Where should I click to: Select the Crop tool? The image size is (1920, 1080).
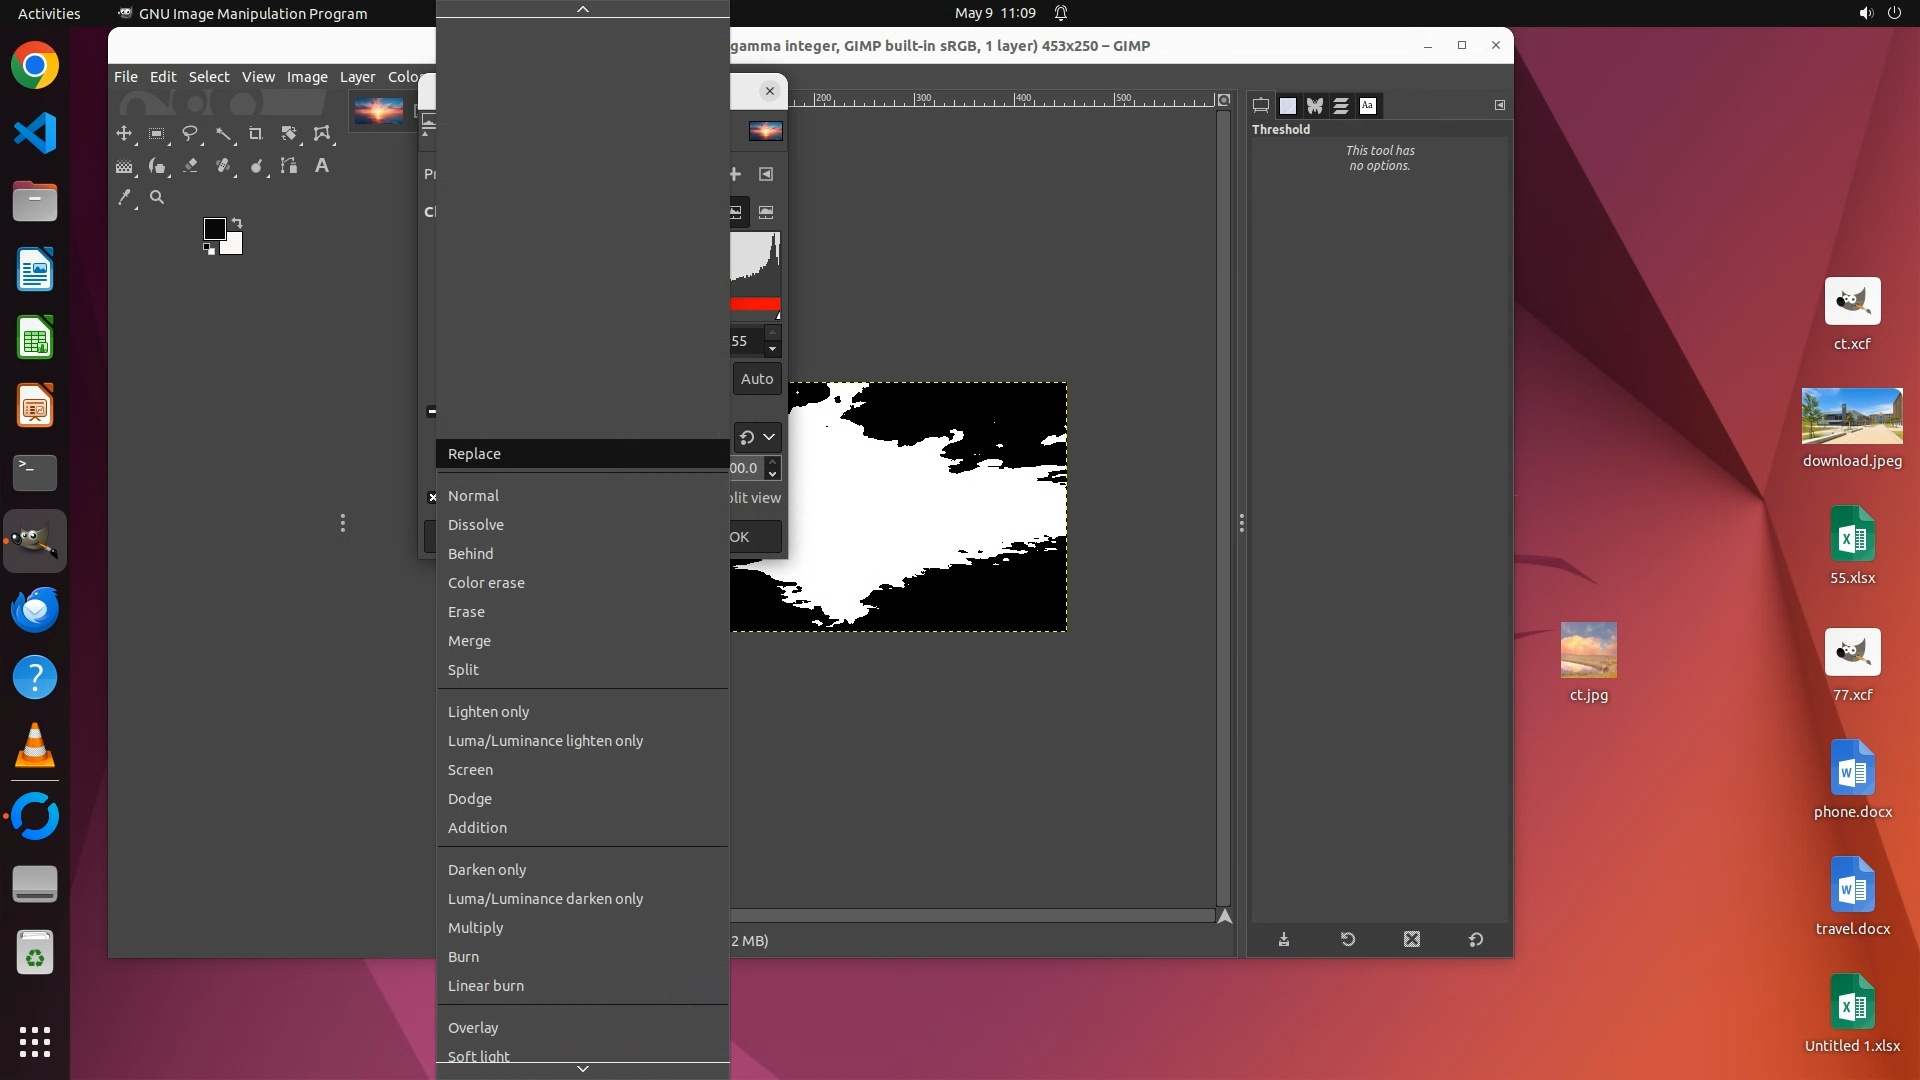[x=256, y=133]
